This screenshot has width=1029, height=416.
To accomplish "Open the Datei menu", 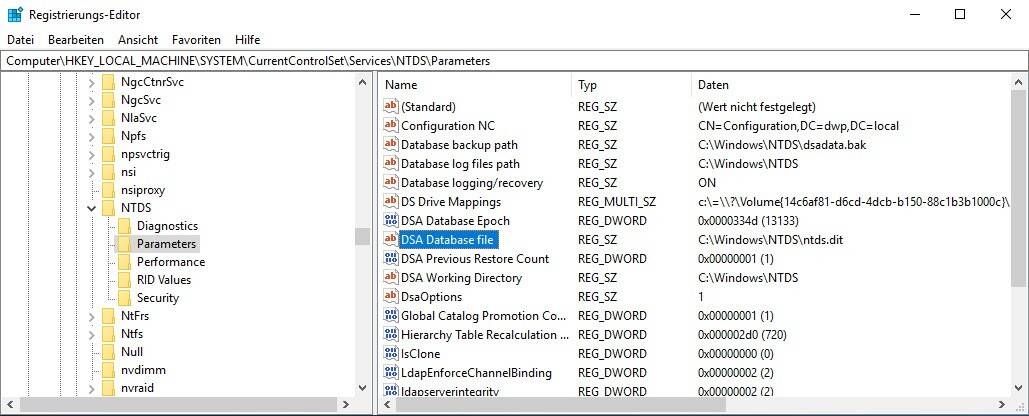I will point(20,40).
